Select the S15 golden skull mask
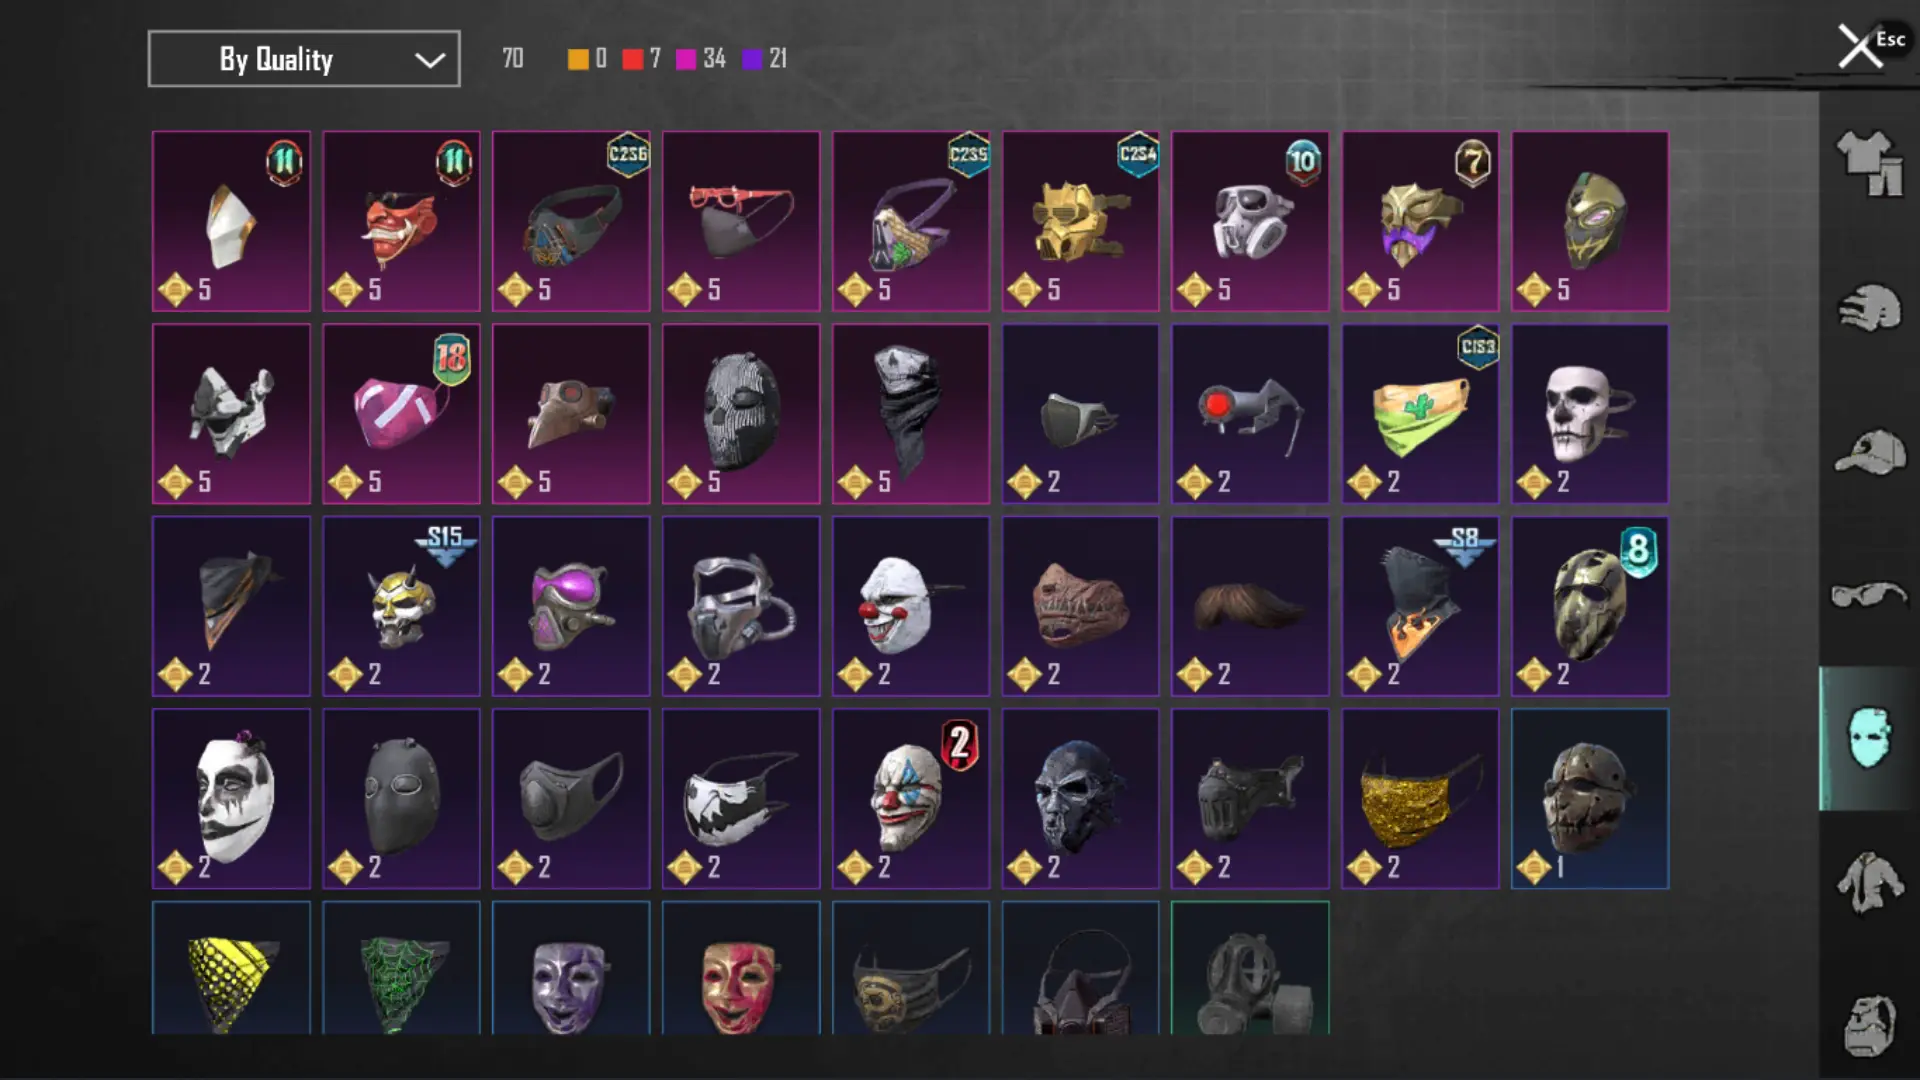This screenshot has height=1080, width=1920. [401, 606]
